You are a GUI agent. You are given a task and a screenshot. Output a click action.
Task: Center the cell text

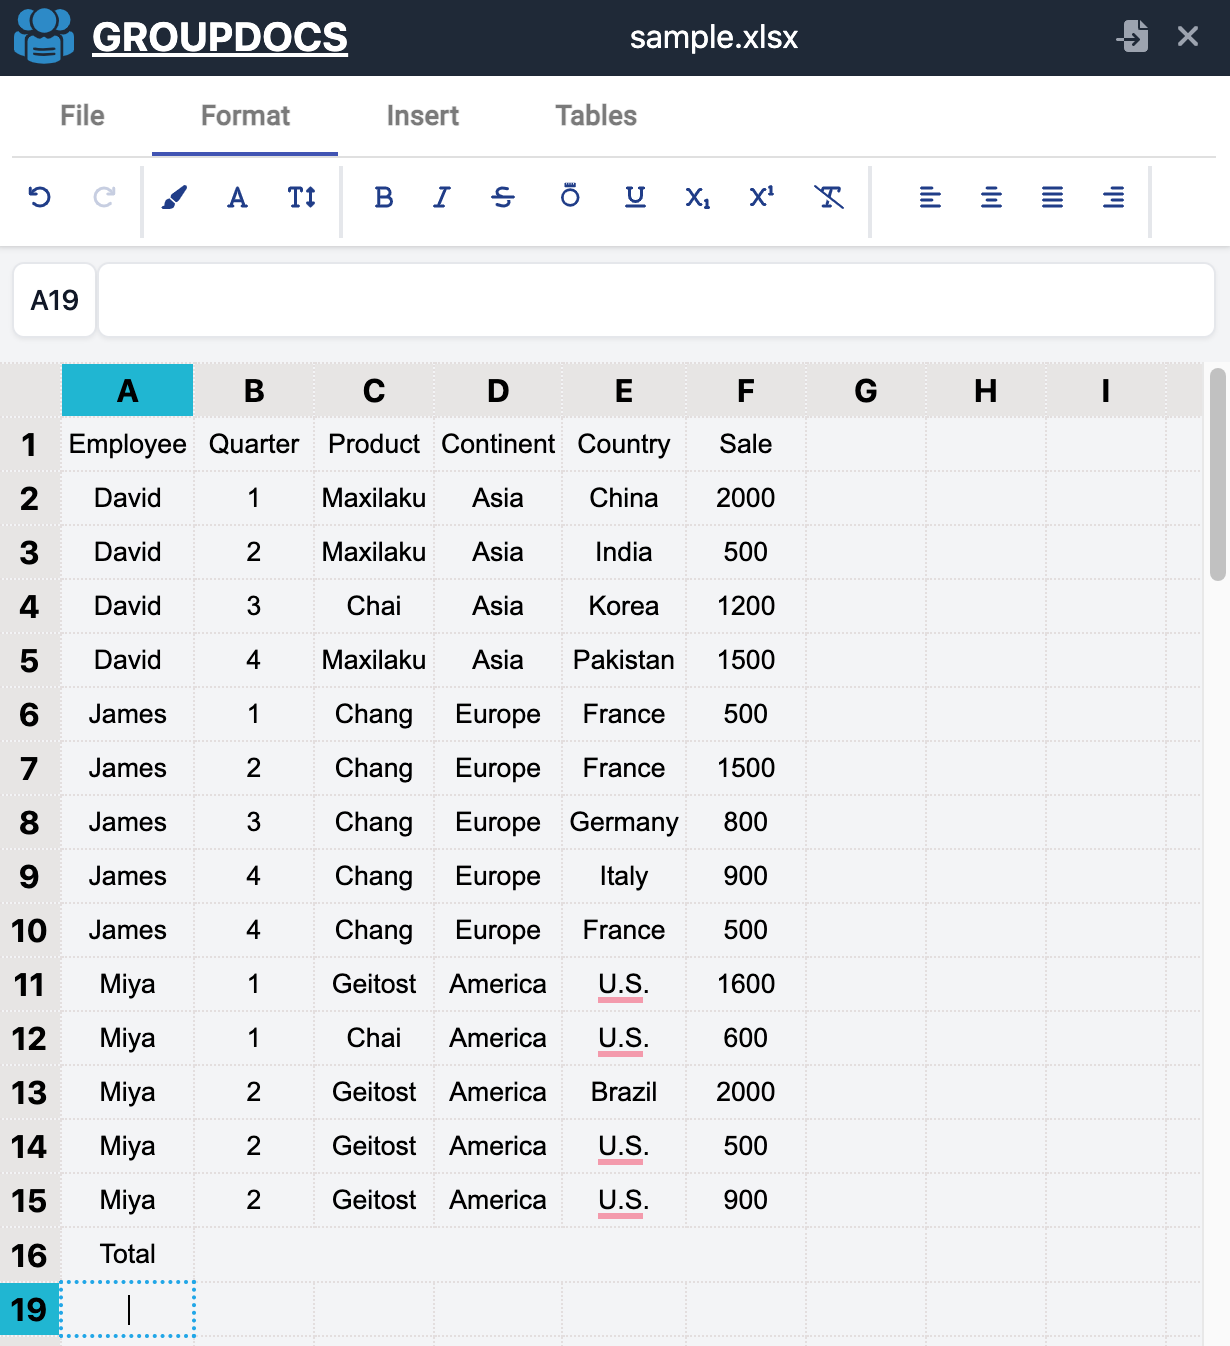tap(991, 198)
